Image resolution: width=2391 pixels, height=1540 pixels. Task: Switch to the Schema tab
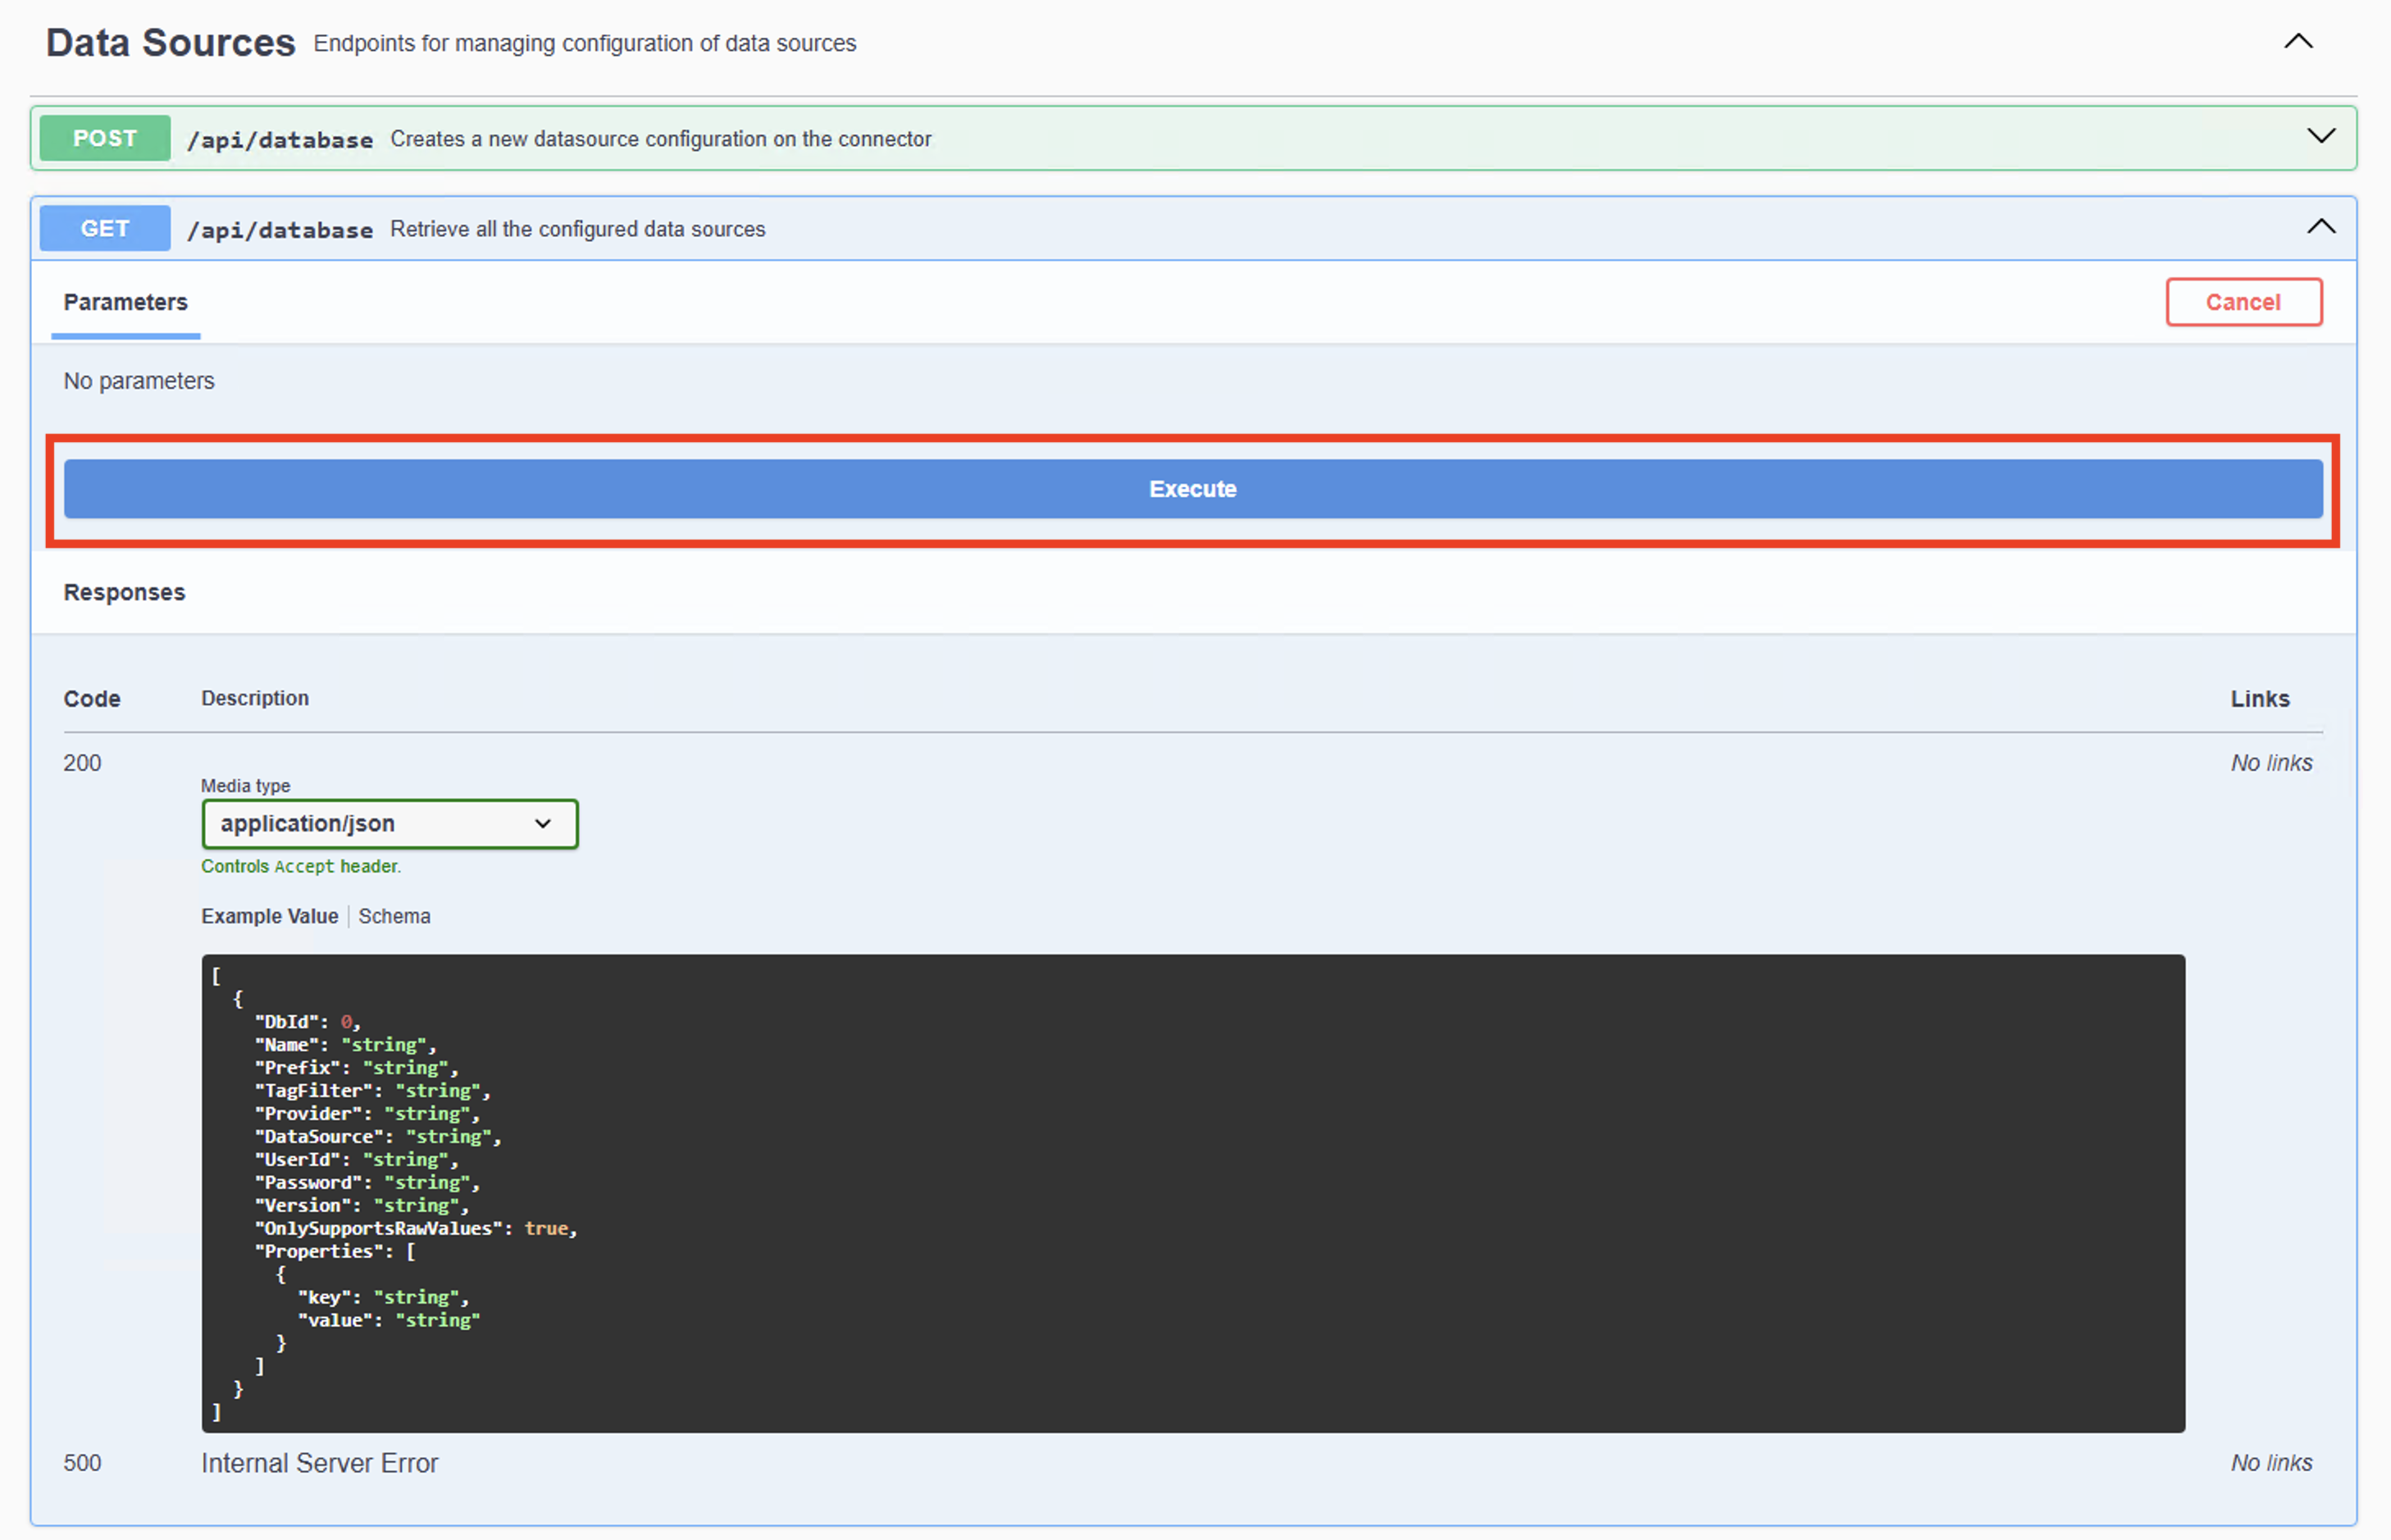[x=394, y=916]
